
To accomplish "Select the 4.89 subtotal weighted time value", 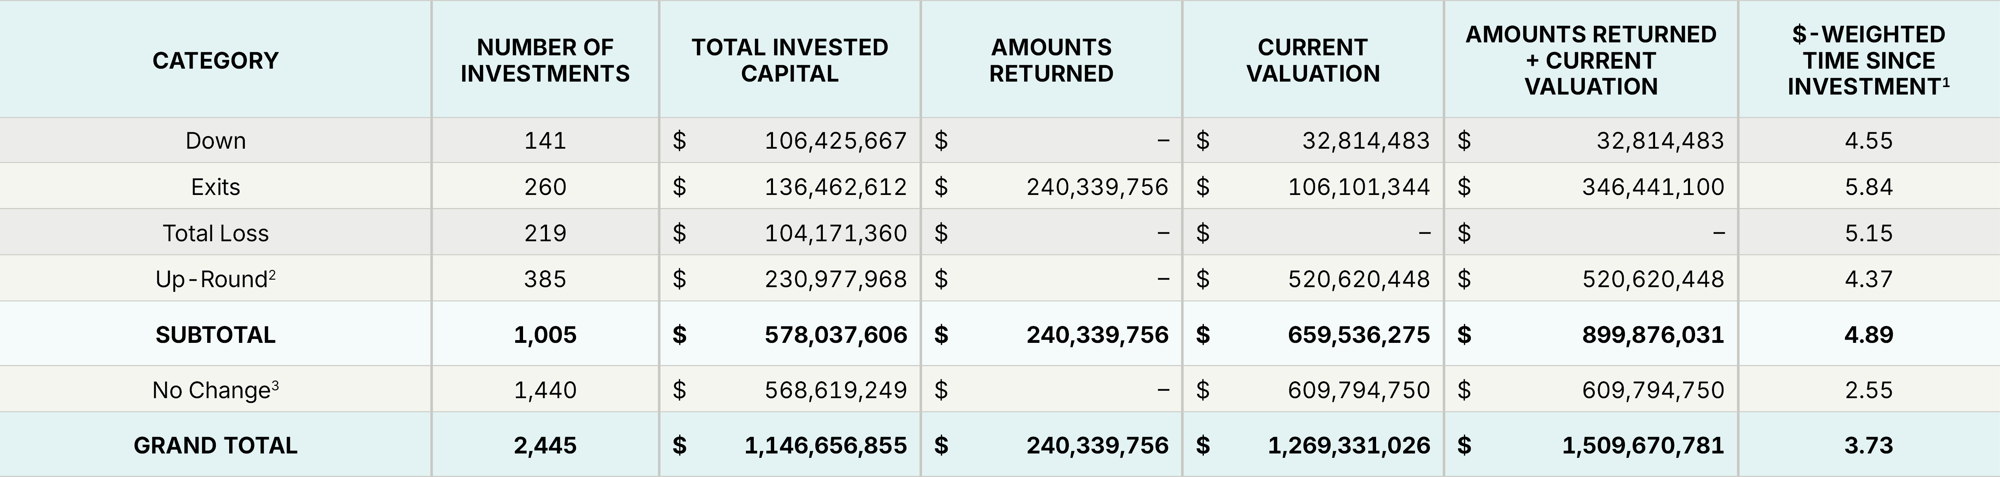I will coord(1868,335).
